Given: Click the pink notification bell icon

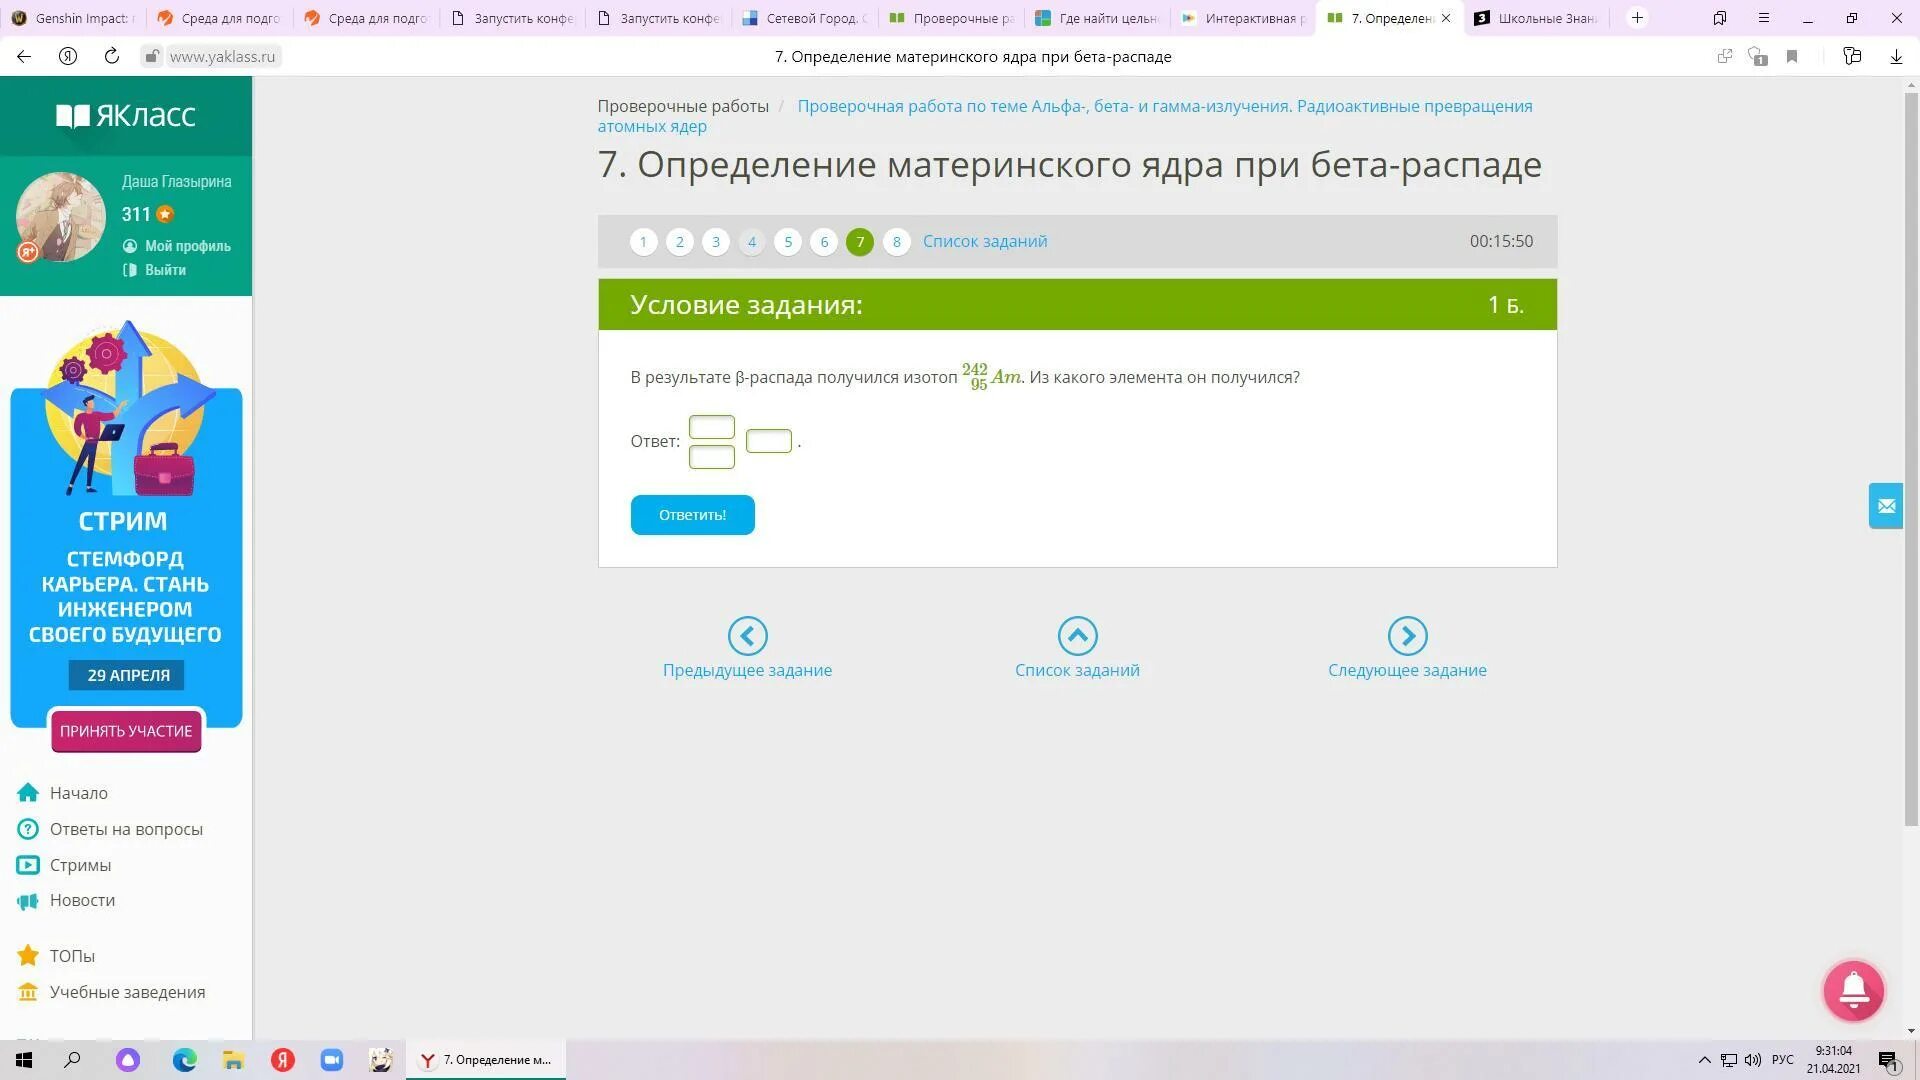Looking at the screenshot, I should 1853,991.
